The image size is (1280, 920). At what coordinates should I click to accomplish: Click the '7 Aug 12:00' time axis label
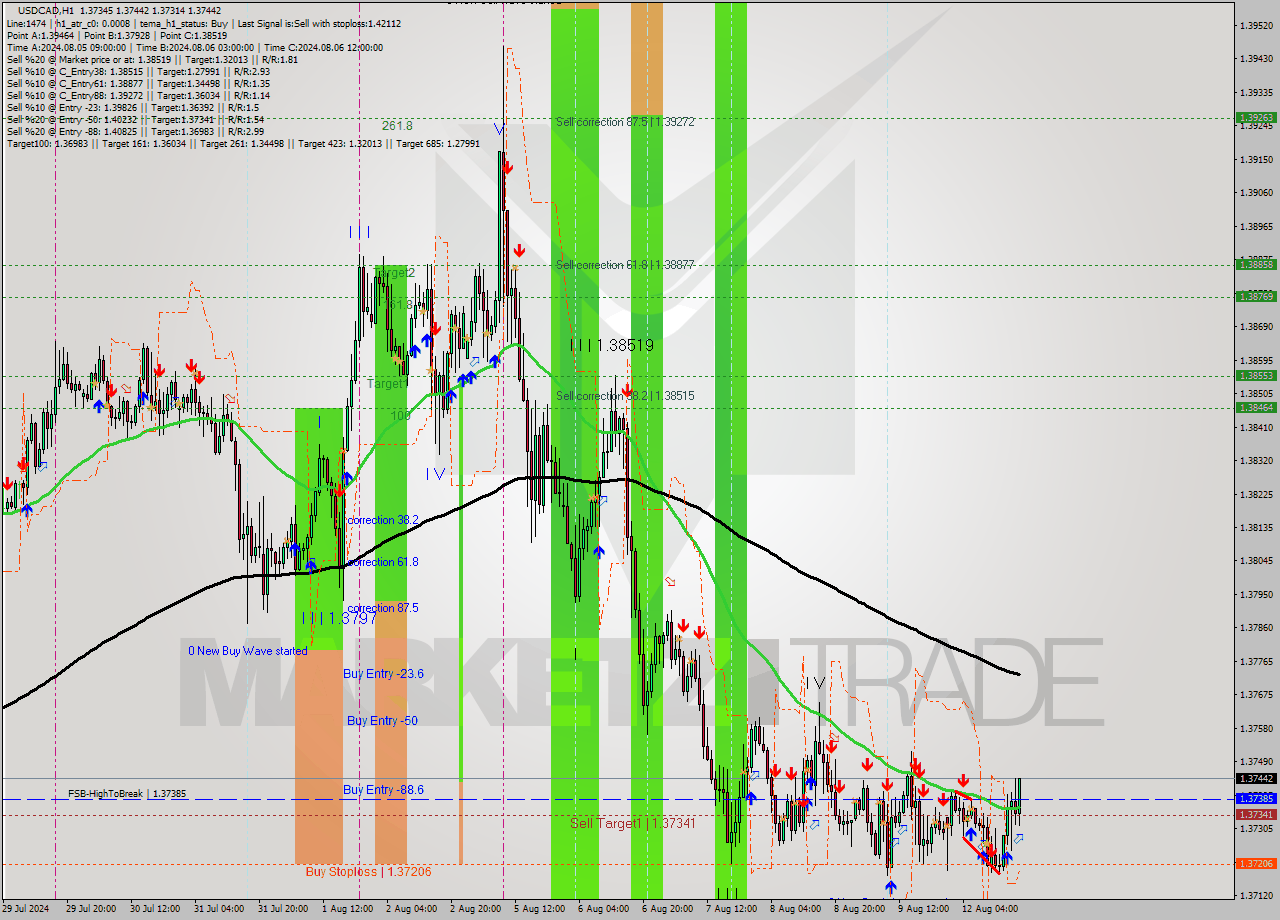(731, 909)
